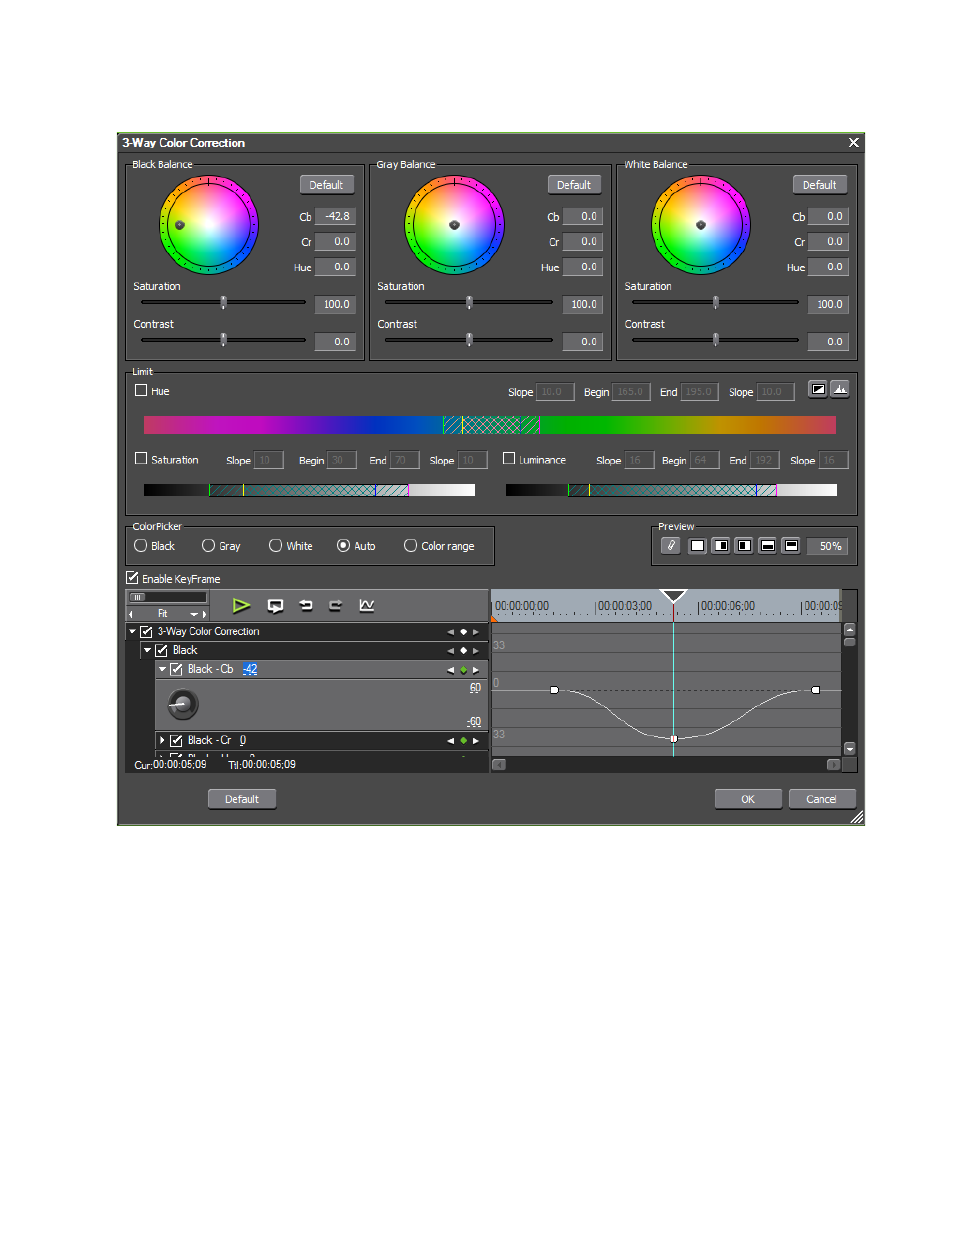The image size is (954, 1235).
Task: Click the Black Balance Cb value field
Action: pyautogui.click(x=336, y=216)
